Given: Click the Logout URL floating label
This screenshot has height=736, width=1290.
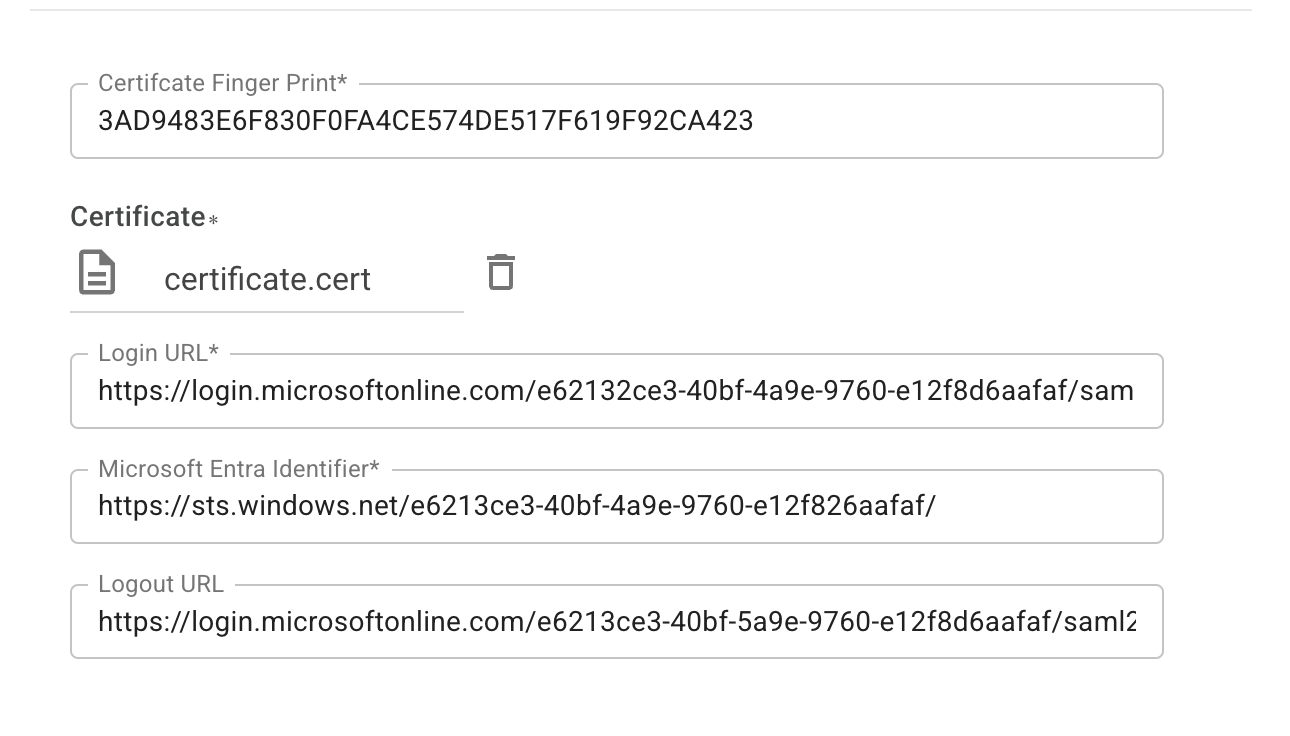Looking at the screenshot, I should [161, 584].
